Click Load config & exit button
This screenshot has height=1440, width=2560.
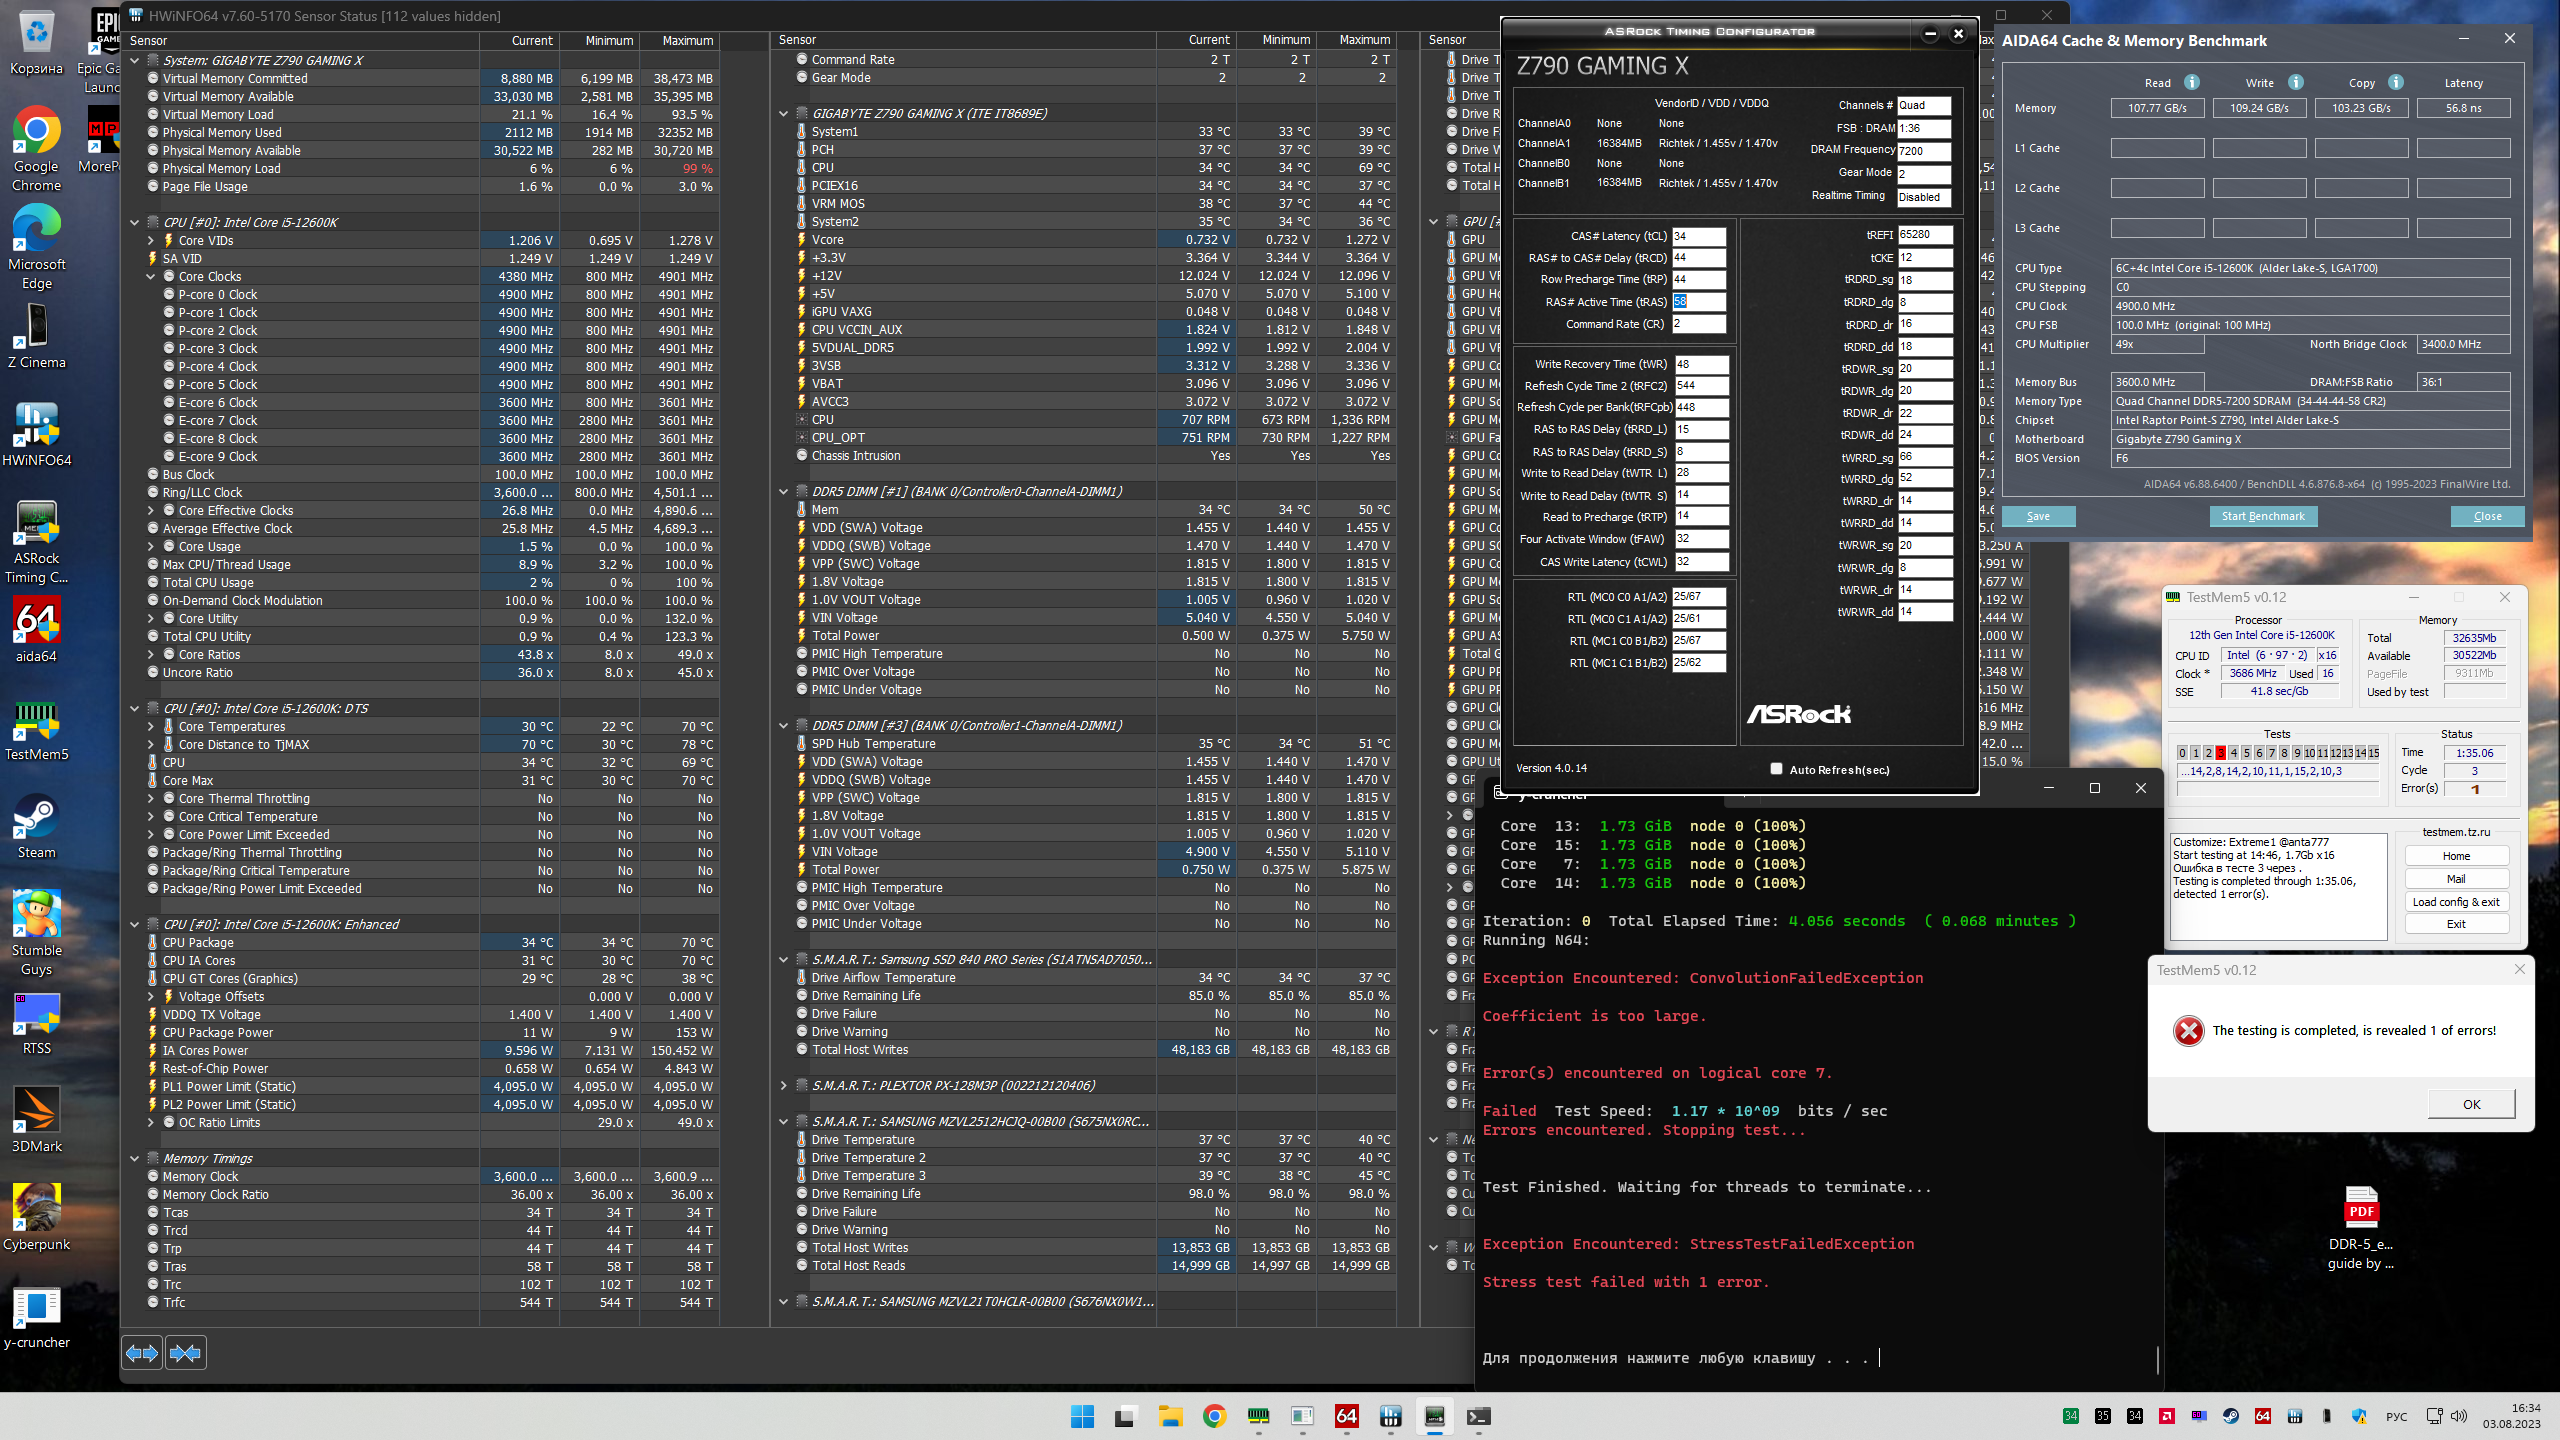point(2456,901)
